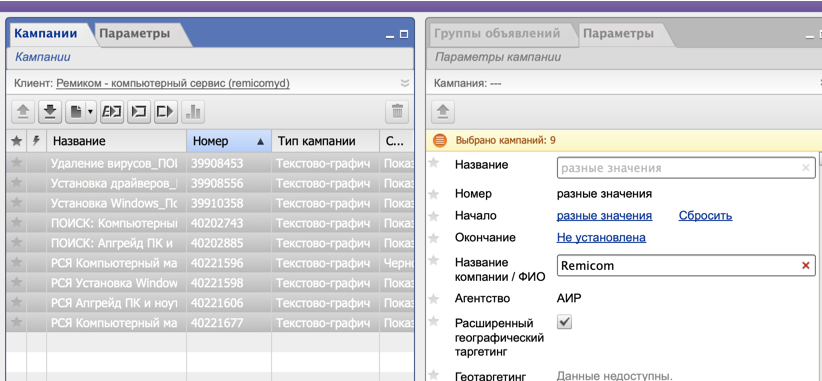This screenshot has height=381, width=822.
Task: Star the РСЯ Апгрейд ПК и ноут campaign row
Action: tap(16, 302)
